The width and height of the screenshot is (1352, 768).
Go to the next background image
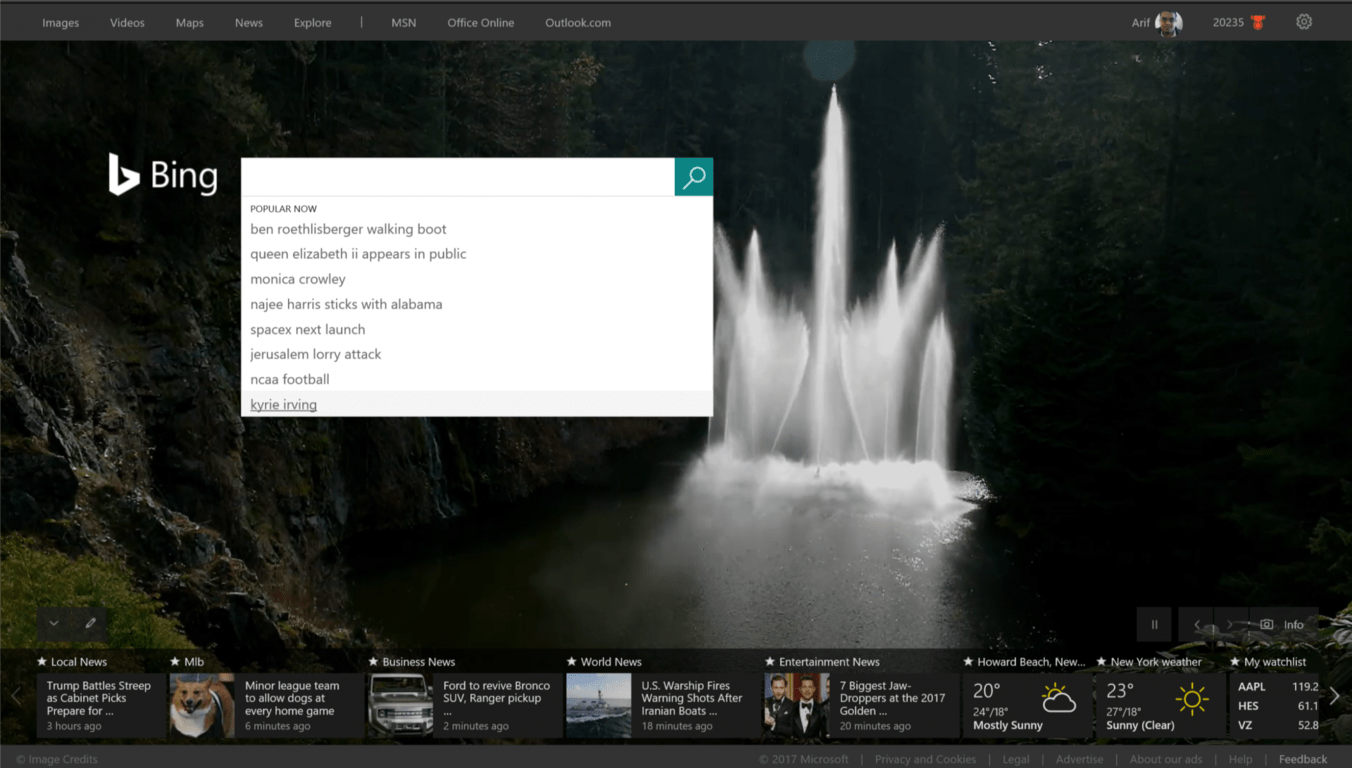click(1231, 624)
